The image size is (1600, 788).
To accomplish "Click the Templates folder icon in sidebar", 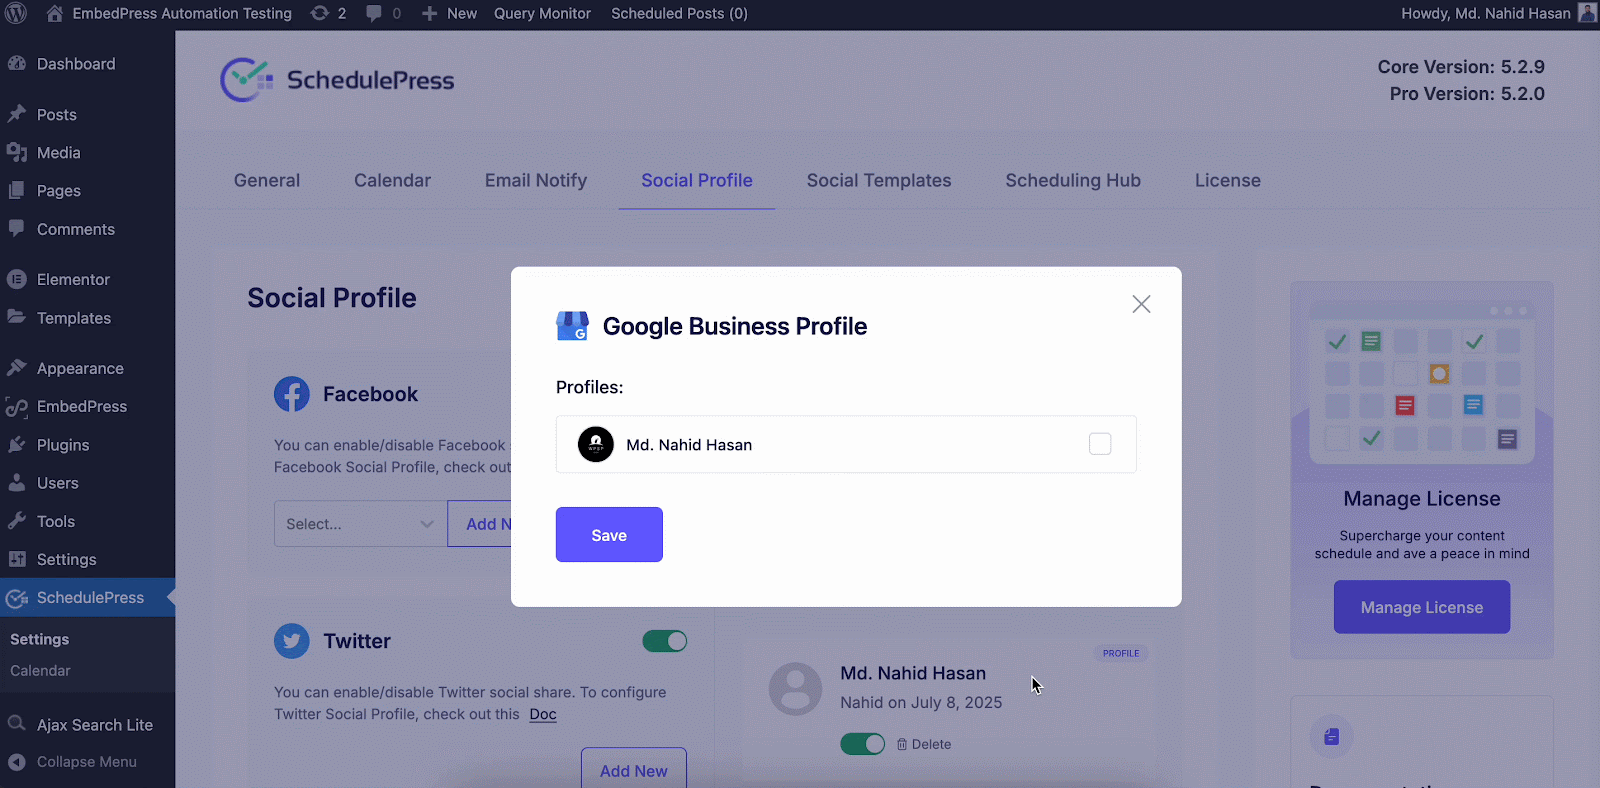I will click(17, 317).
